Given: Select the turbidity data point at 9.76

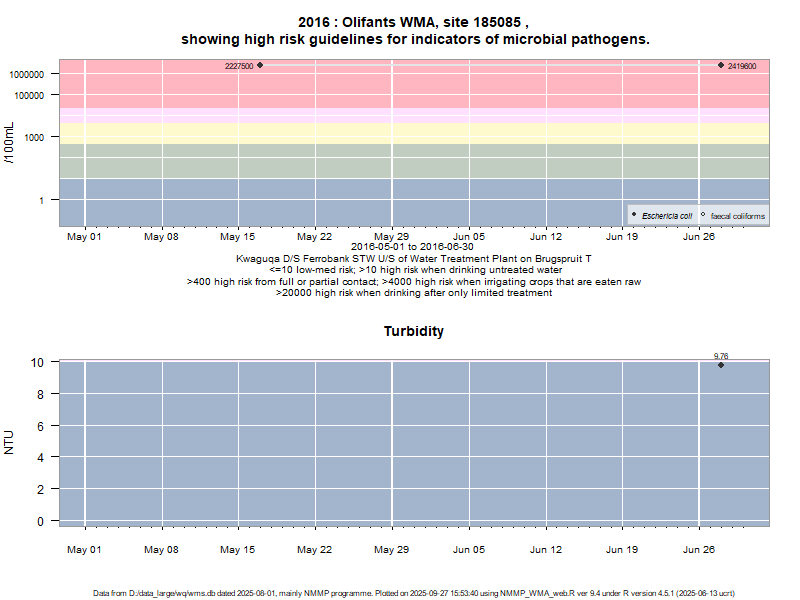Looking at the screenshot, I should pyautogui.click(x=721, y=364).
